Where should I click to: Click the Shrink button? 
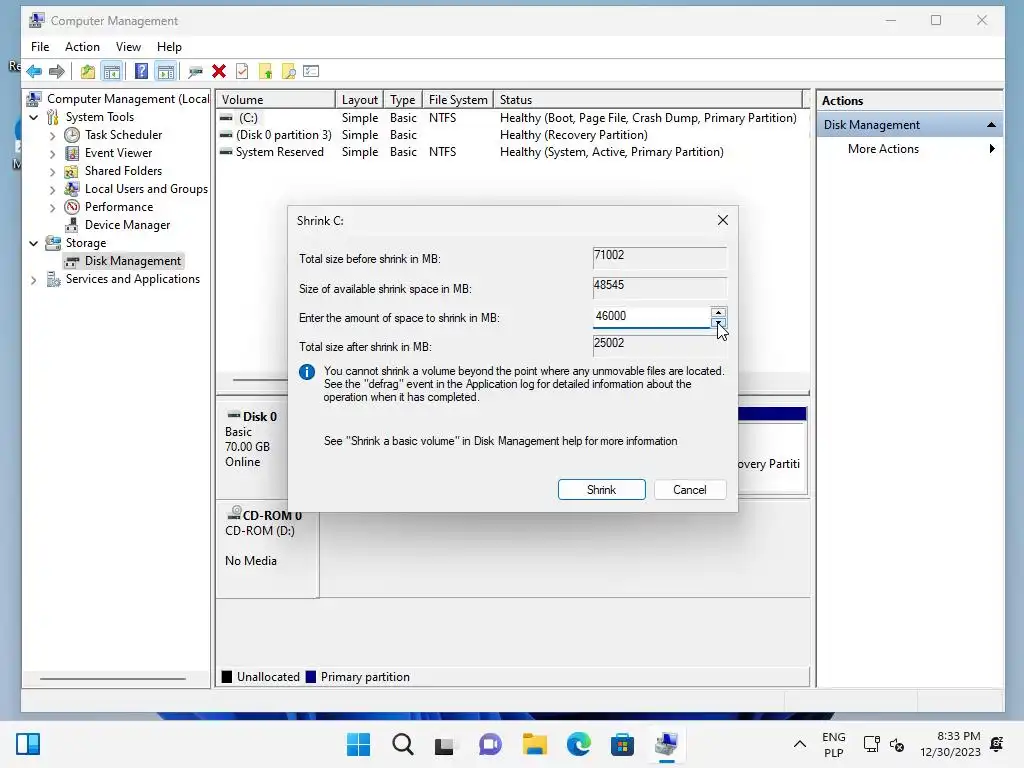[601, 490]
